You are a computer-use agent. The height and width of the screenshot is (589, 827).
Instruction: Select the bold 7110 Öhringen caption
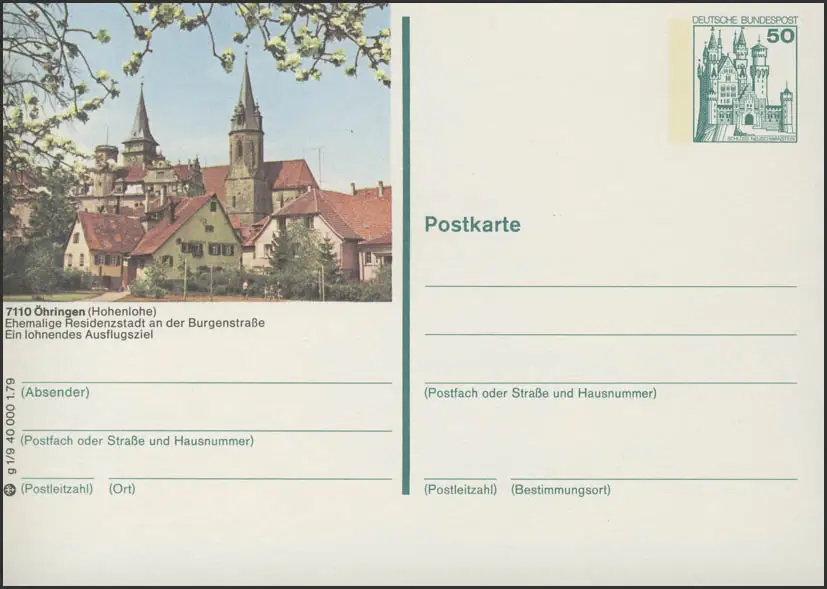coord(44,310)
